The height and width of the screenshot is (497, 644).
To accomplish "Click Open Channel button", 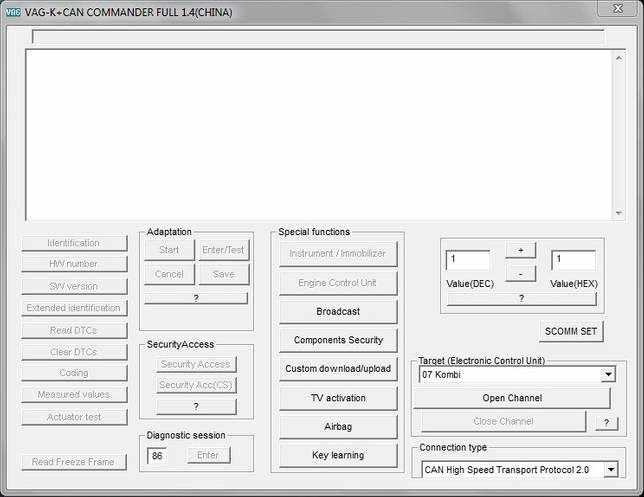I will [x=512, y=398].
